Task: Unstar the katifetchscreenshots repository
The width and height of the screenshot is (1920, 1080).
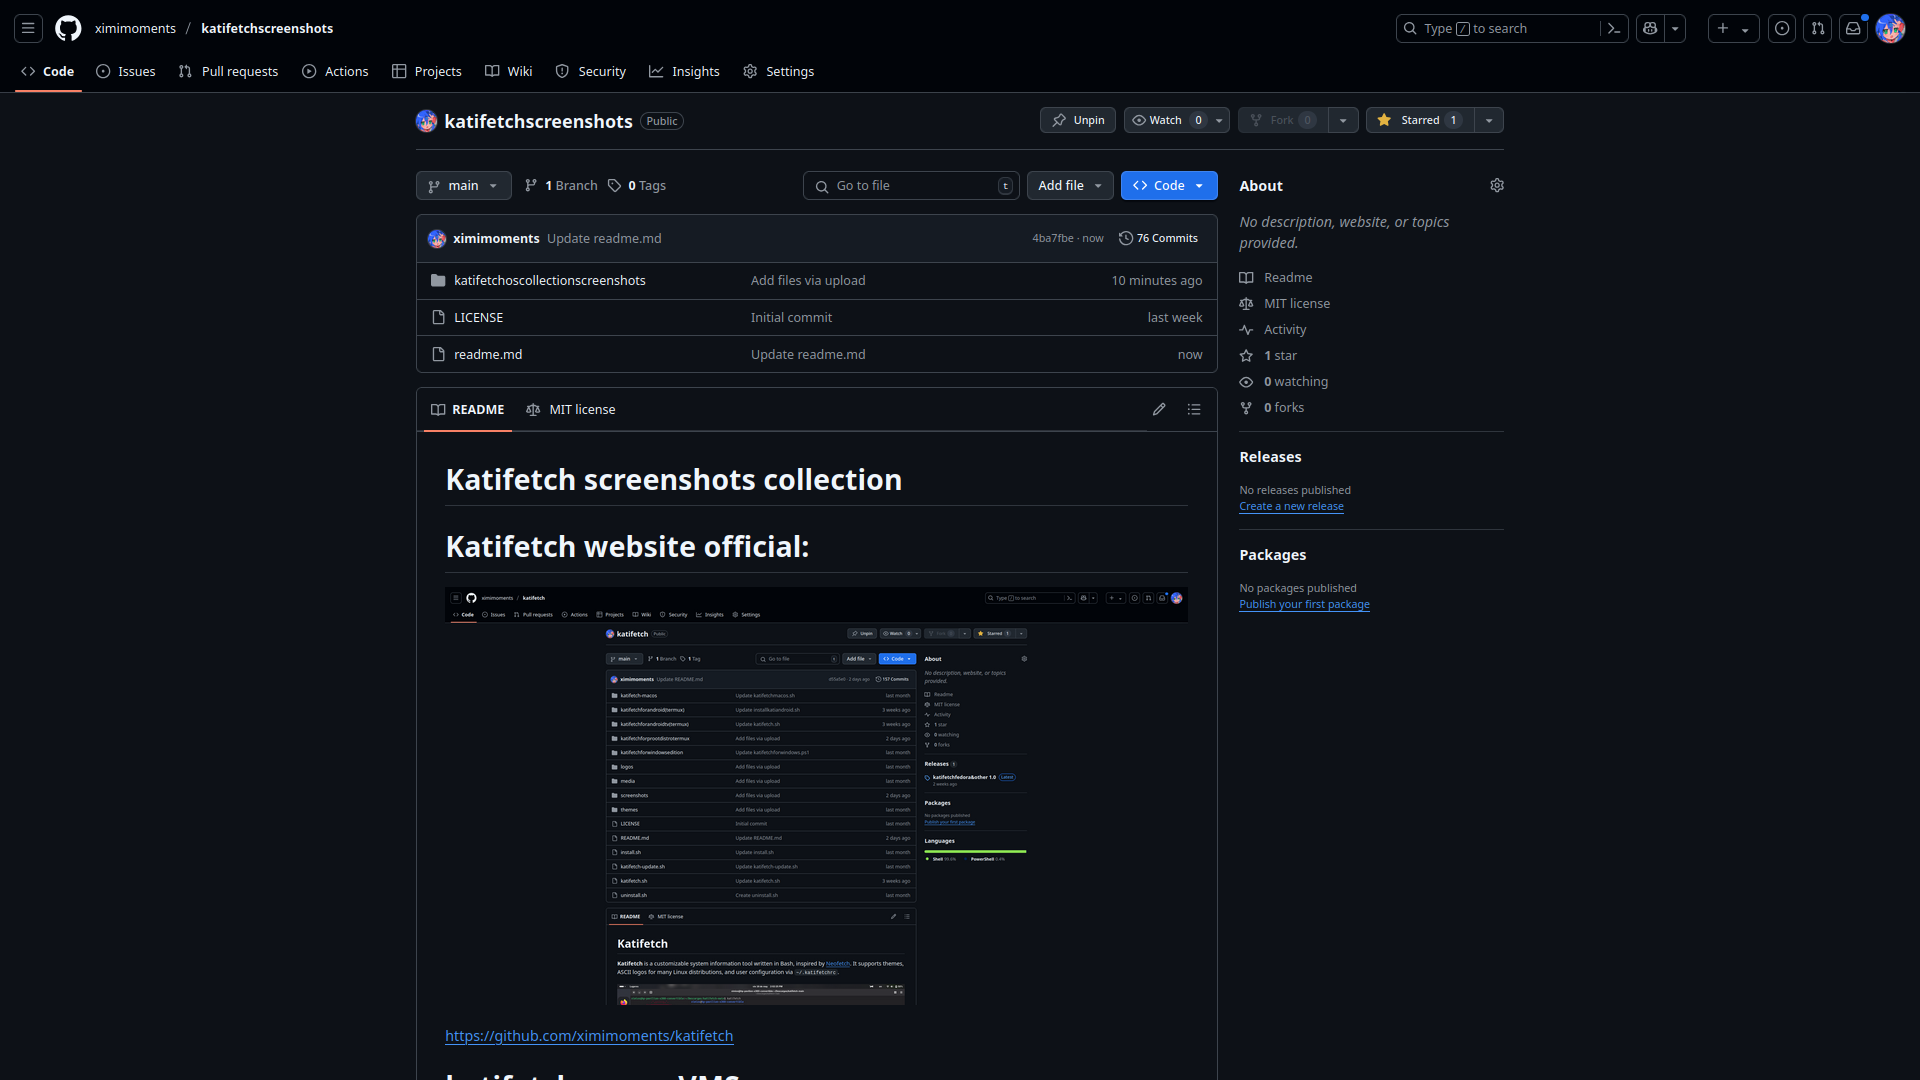Action: click(1419, 119)
